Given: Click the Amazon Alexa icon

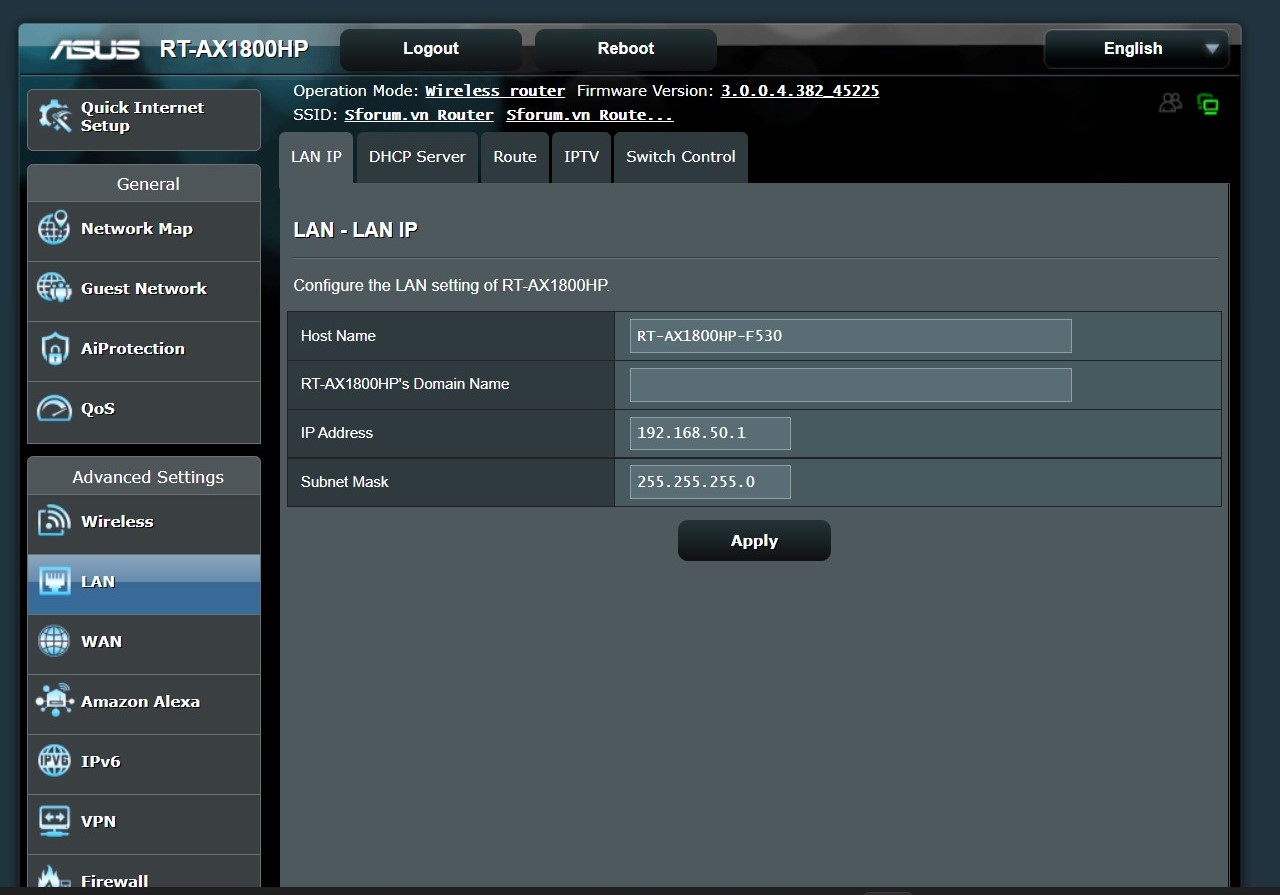Looking at the screenshot, I should click(x=54, y=701).
